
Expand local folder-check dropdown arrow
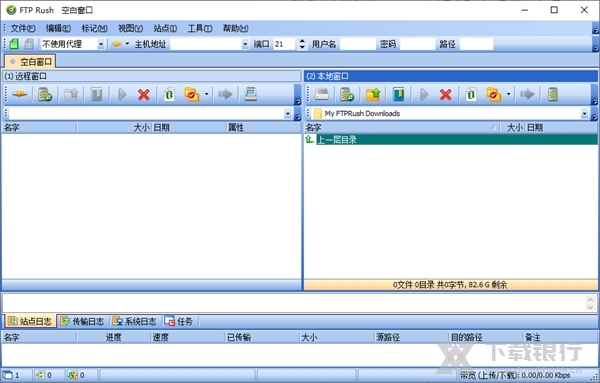tap(508, 94)
